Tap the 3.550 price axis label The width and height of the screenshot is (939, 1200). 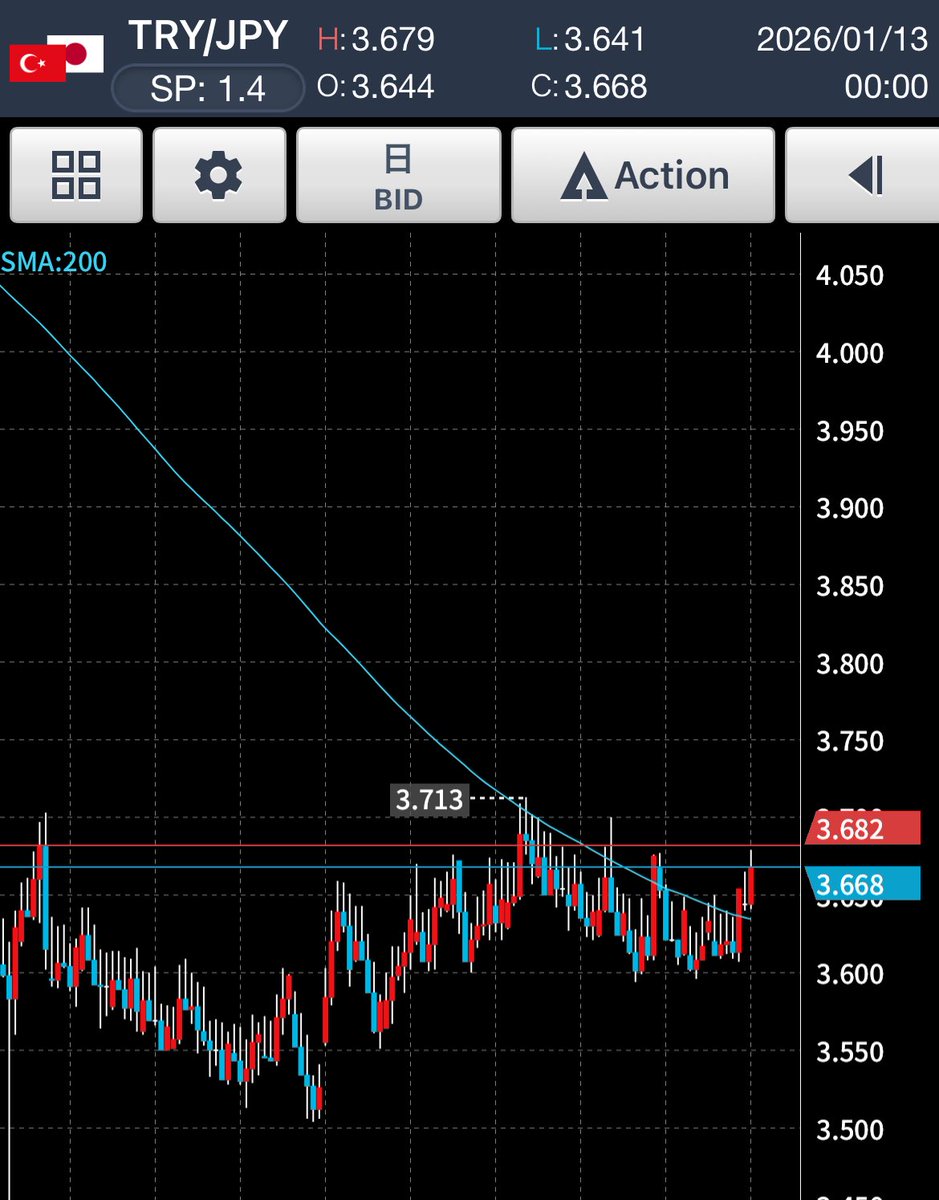tap(850, 1052)
